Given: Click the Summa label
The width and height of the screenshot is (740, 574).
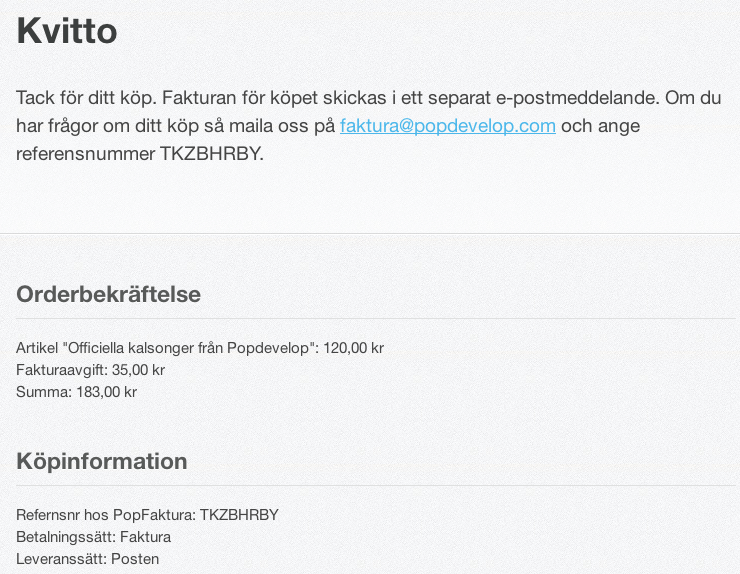Looking at the screenshot, I should point(44,392).
